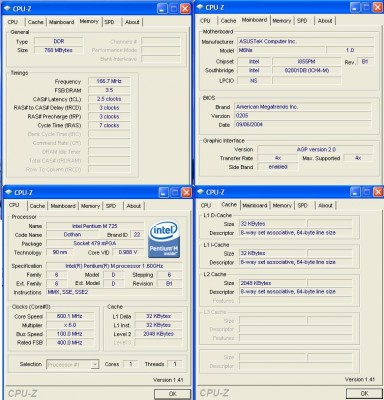Screen dimensions: 384x400
Task: Switch to SPD tab in Memory window
Action: (x=109, y=22)
